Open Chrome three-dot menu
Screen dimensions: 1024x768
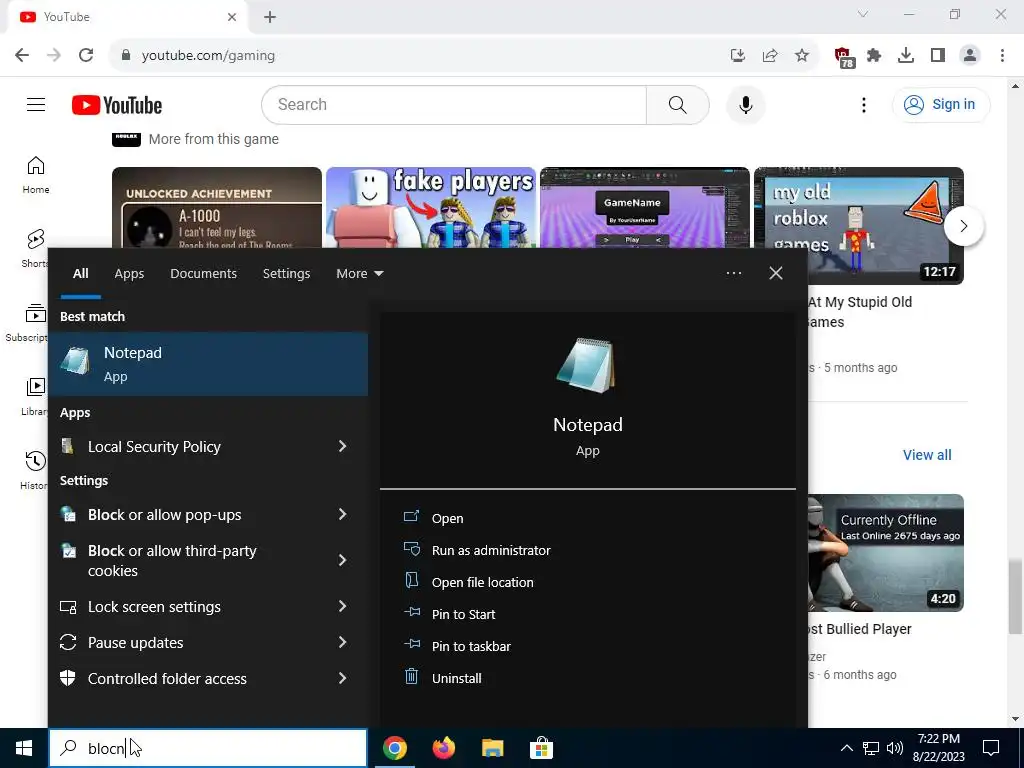(x=1002, y=56)
